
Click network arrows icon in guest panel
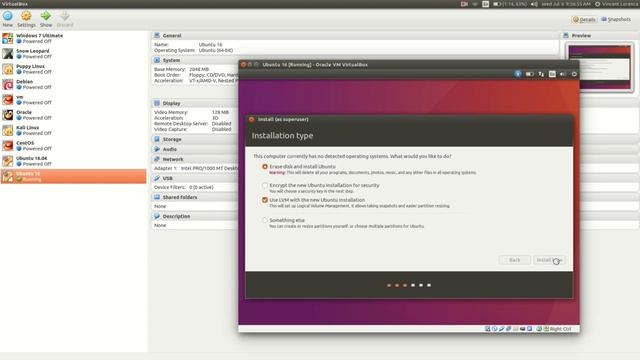[x=541, y=74]
